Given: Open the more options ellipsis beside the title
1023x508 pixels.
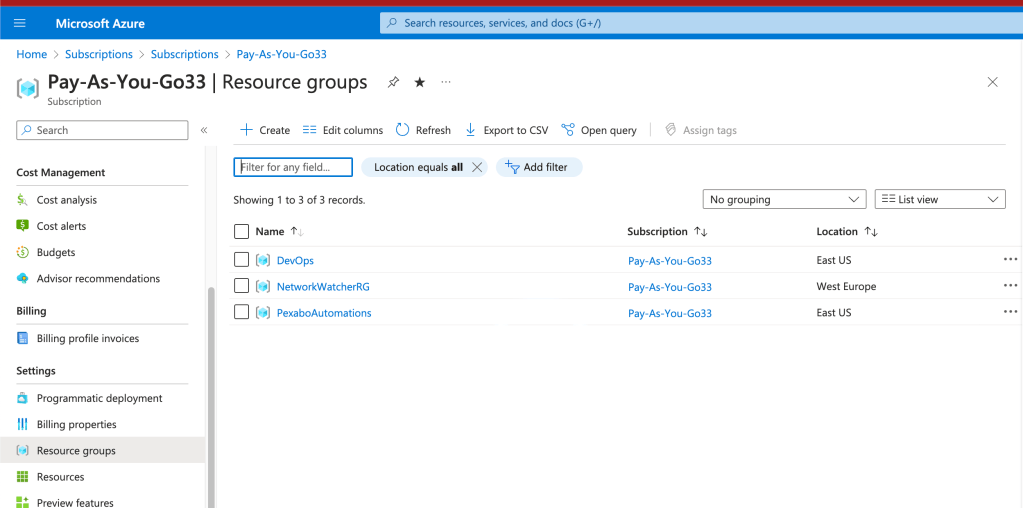Looking at the screenshot, I should pyautogui.click(x=446, y=82).
